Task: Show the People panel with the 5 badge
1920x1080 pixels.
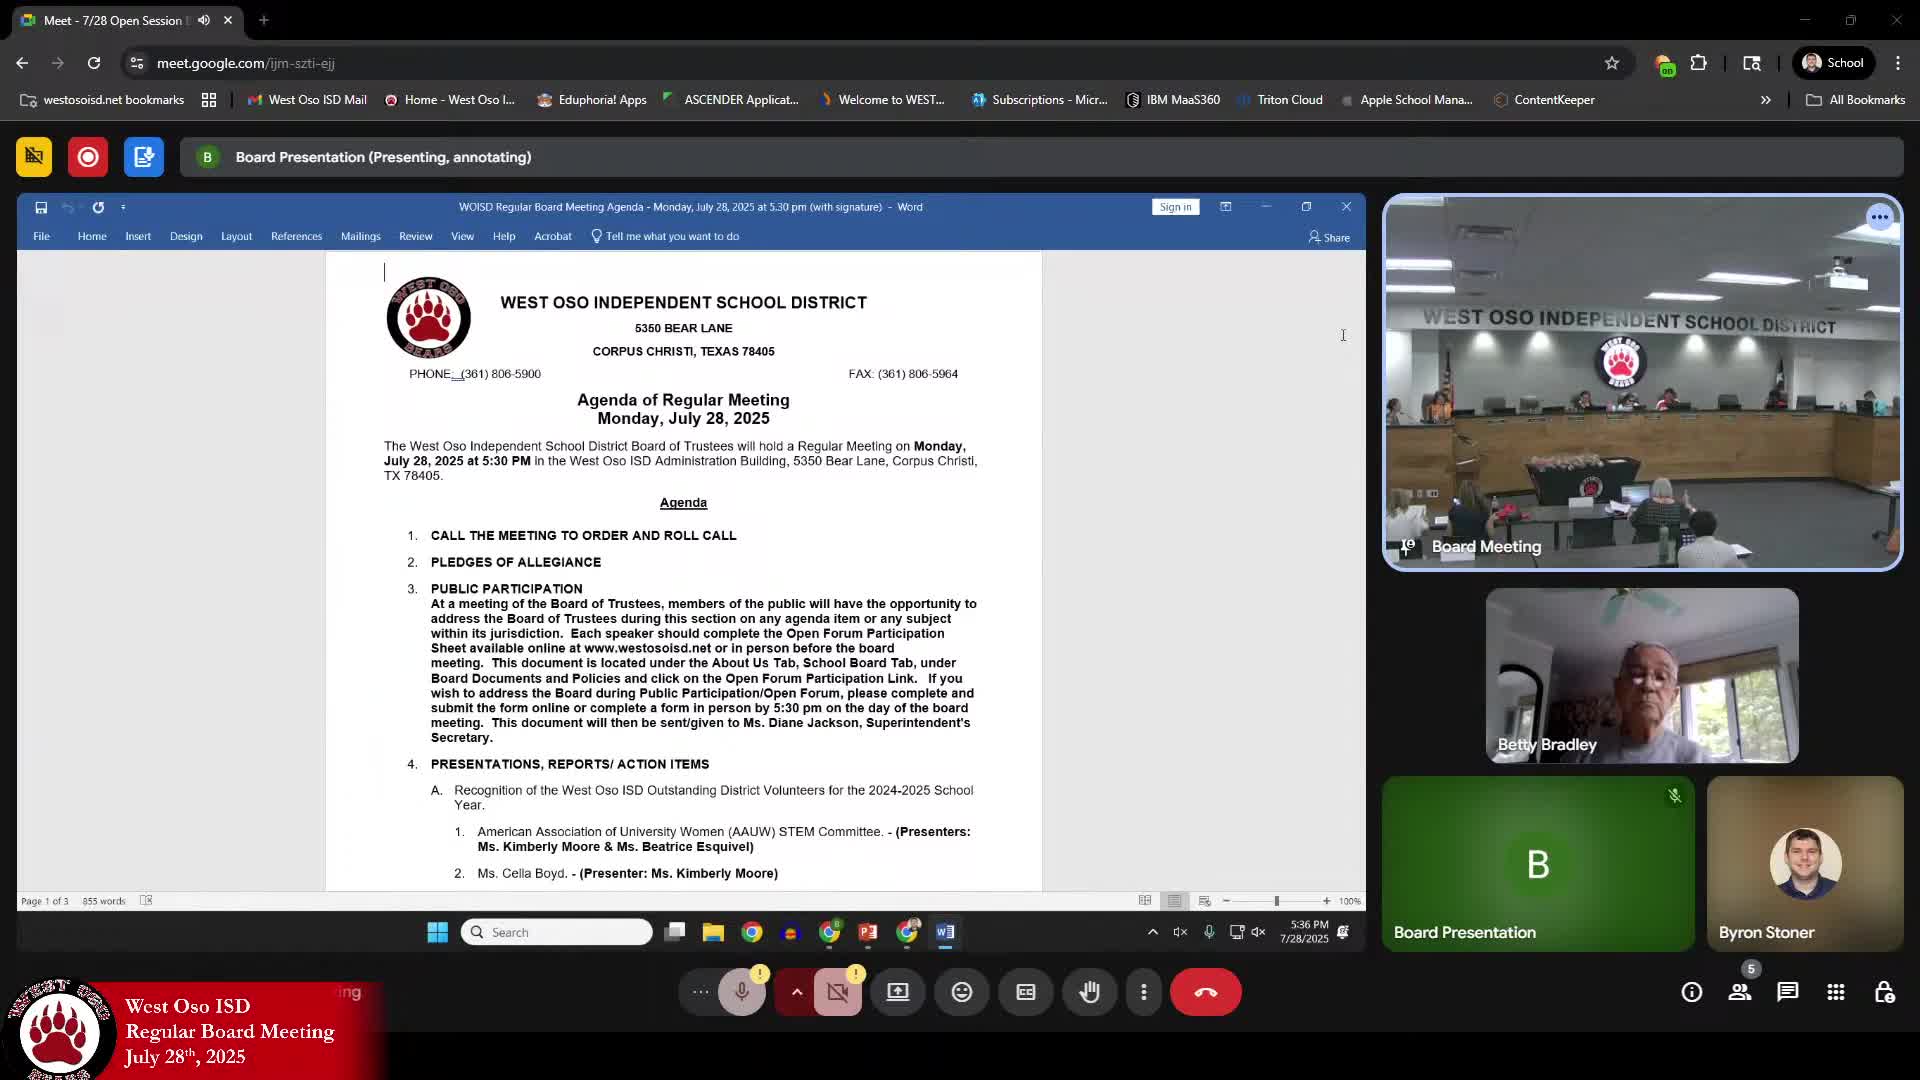Action: click(1740, 992)
